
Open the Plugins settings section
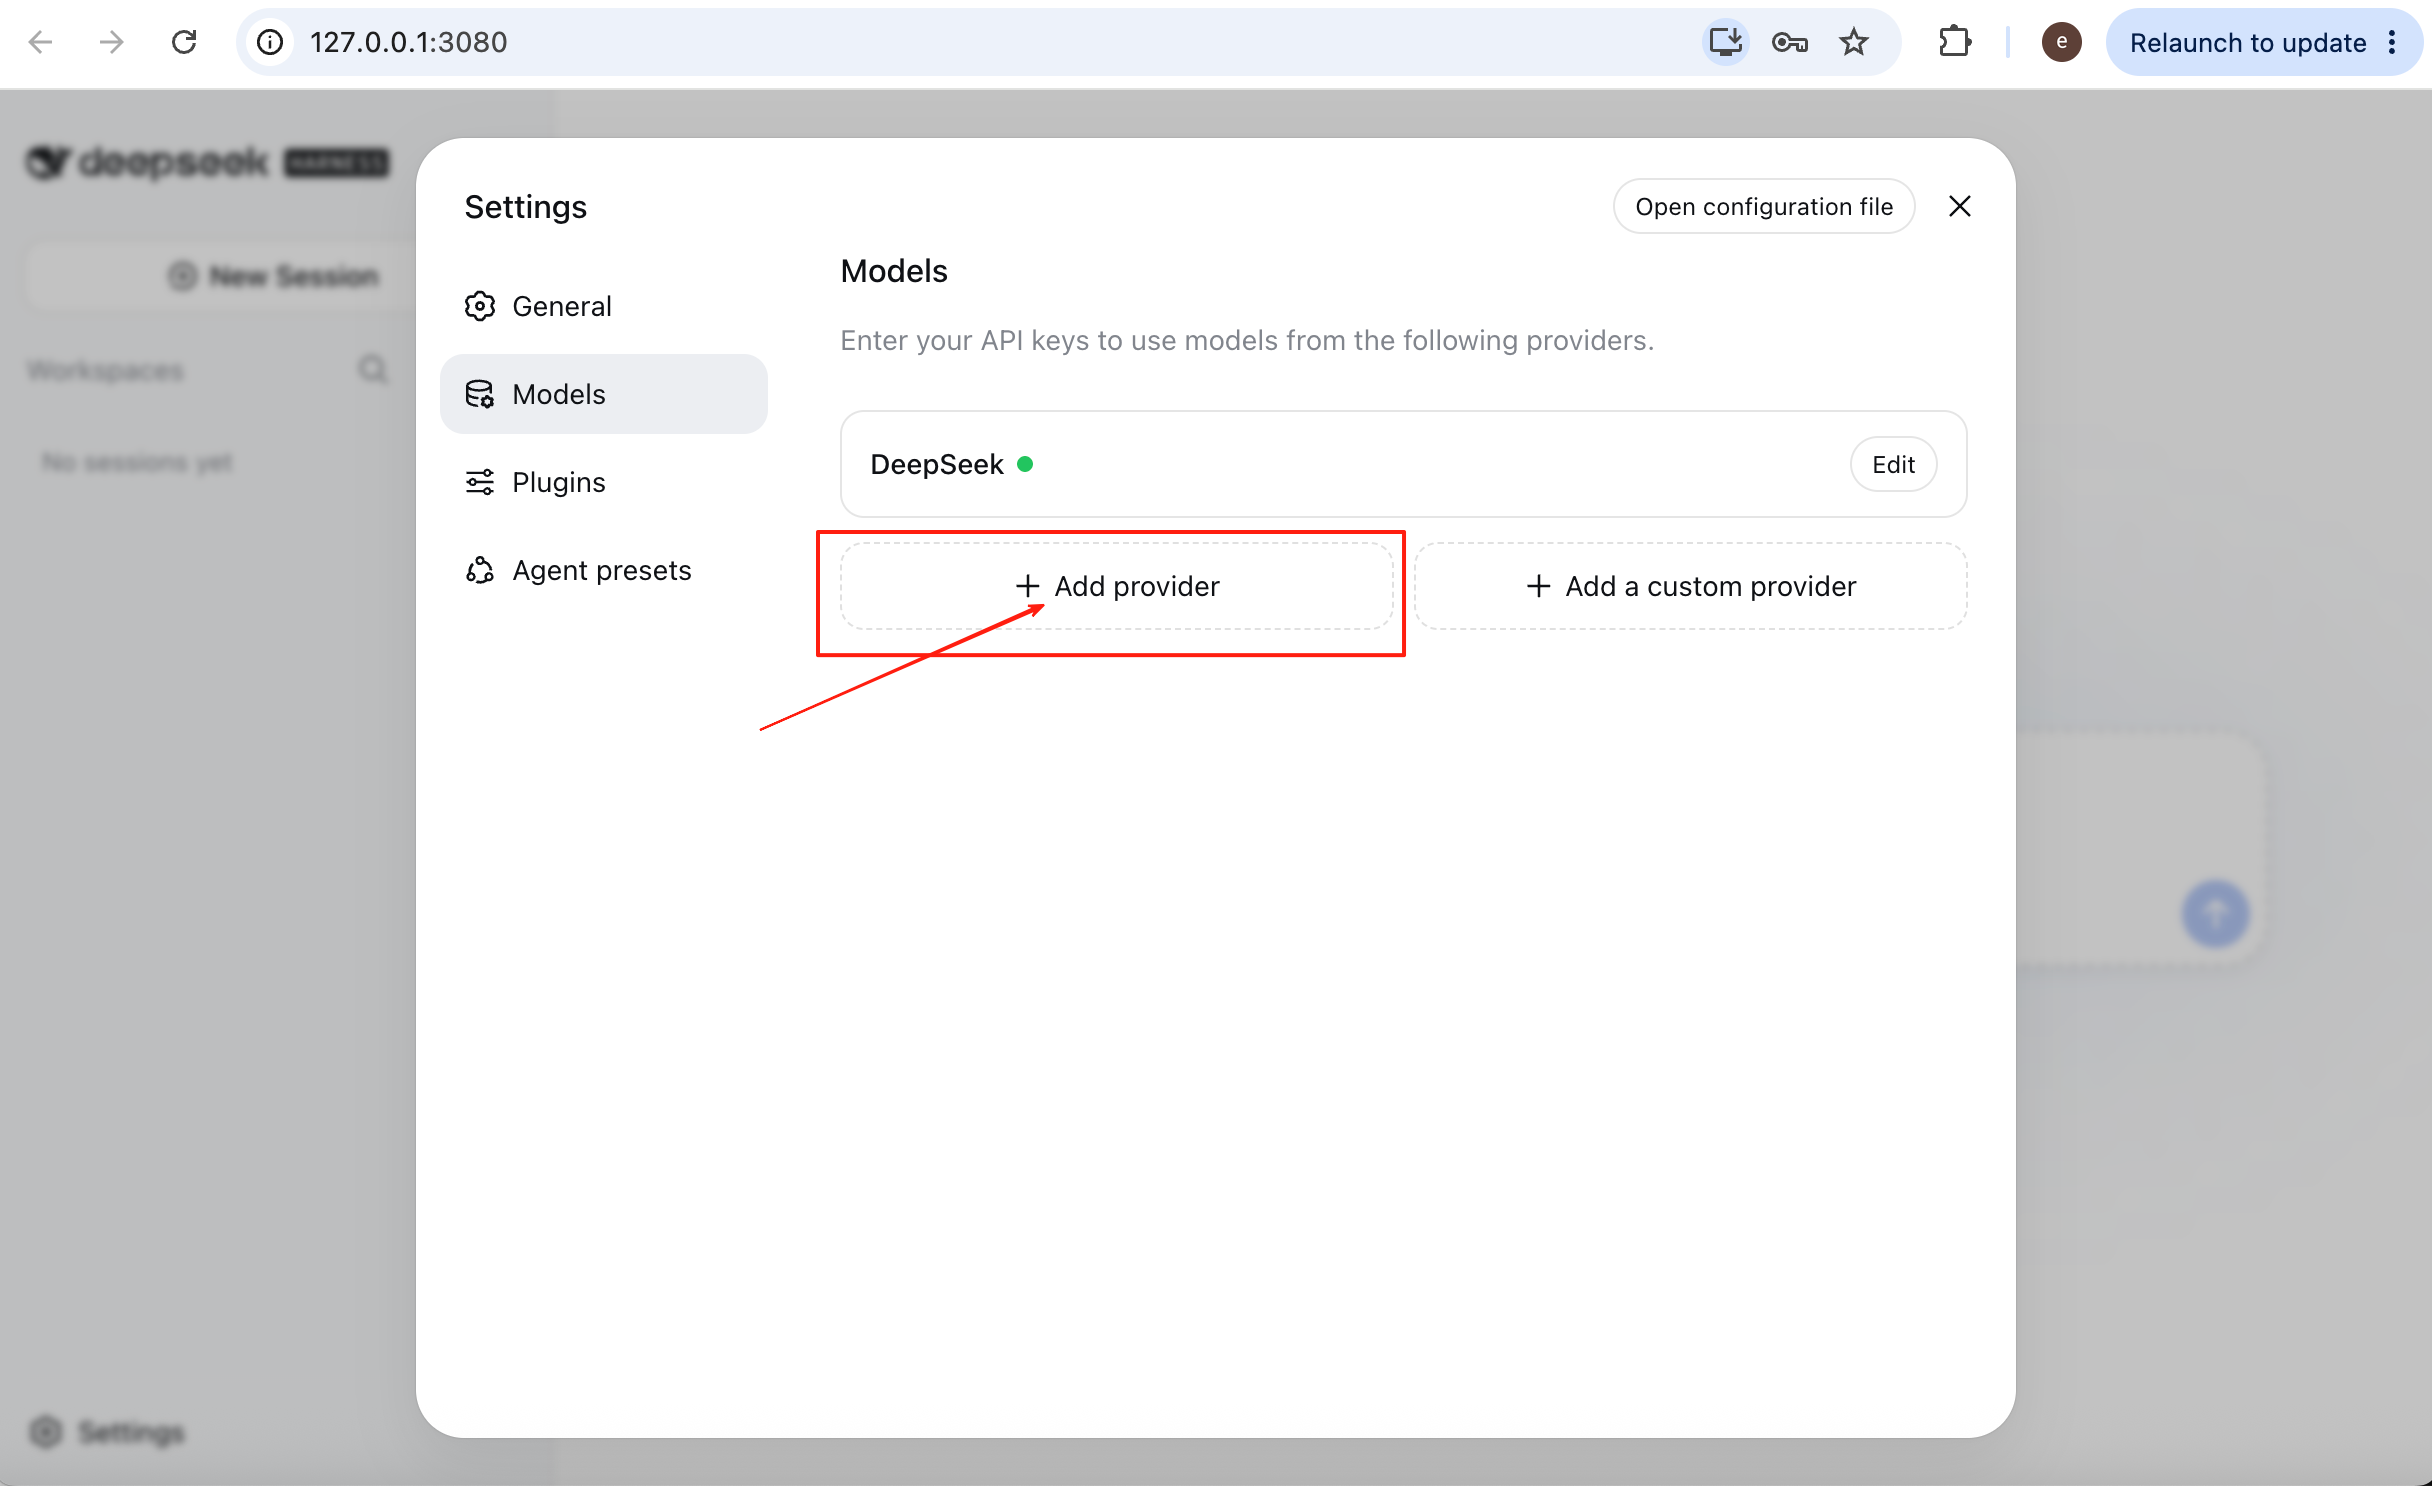(604, 482)
